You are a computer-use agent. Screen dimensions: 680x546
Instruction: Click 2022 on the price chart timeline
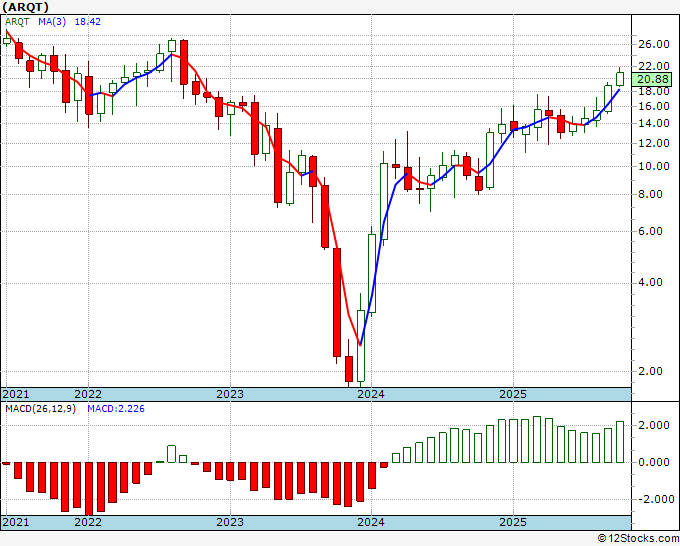tap(88, 394)
